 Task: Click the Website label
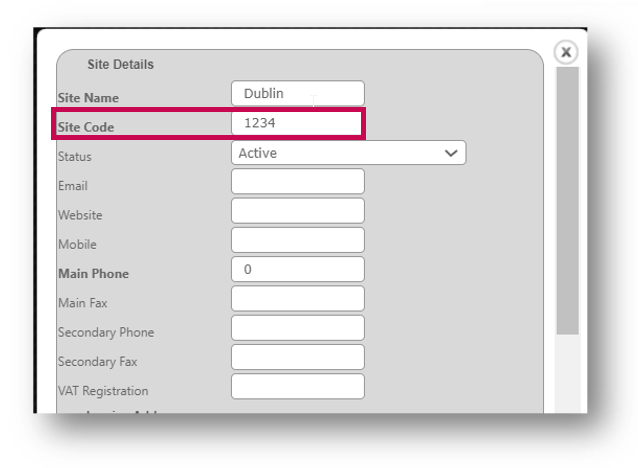(80, 215)
